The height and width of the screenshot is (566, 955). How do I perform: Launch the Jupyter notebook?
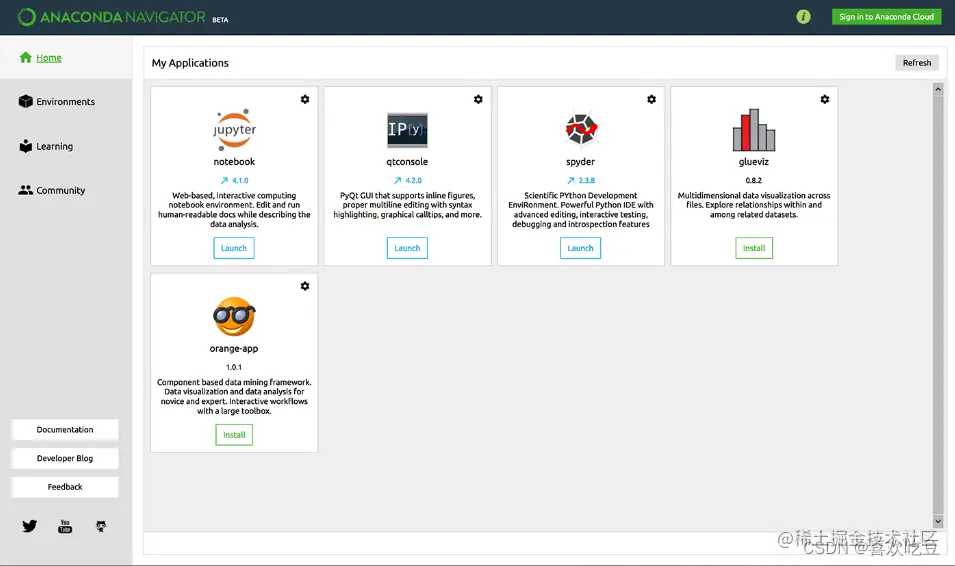pos(234,248)
